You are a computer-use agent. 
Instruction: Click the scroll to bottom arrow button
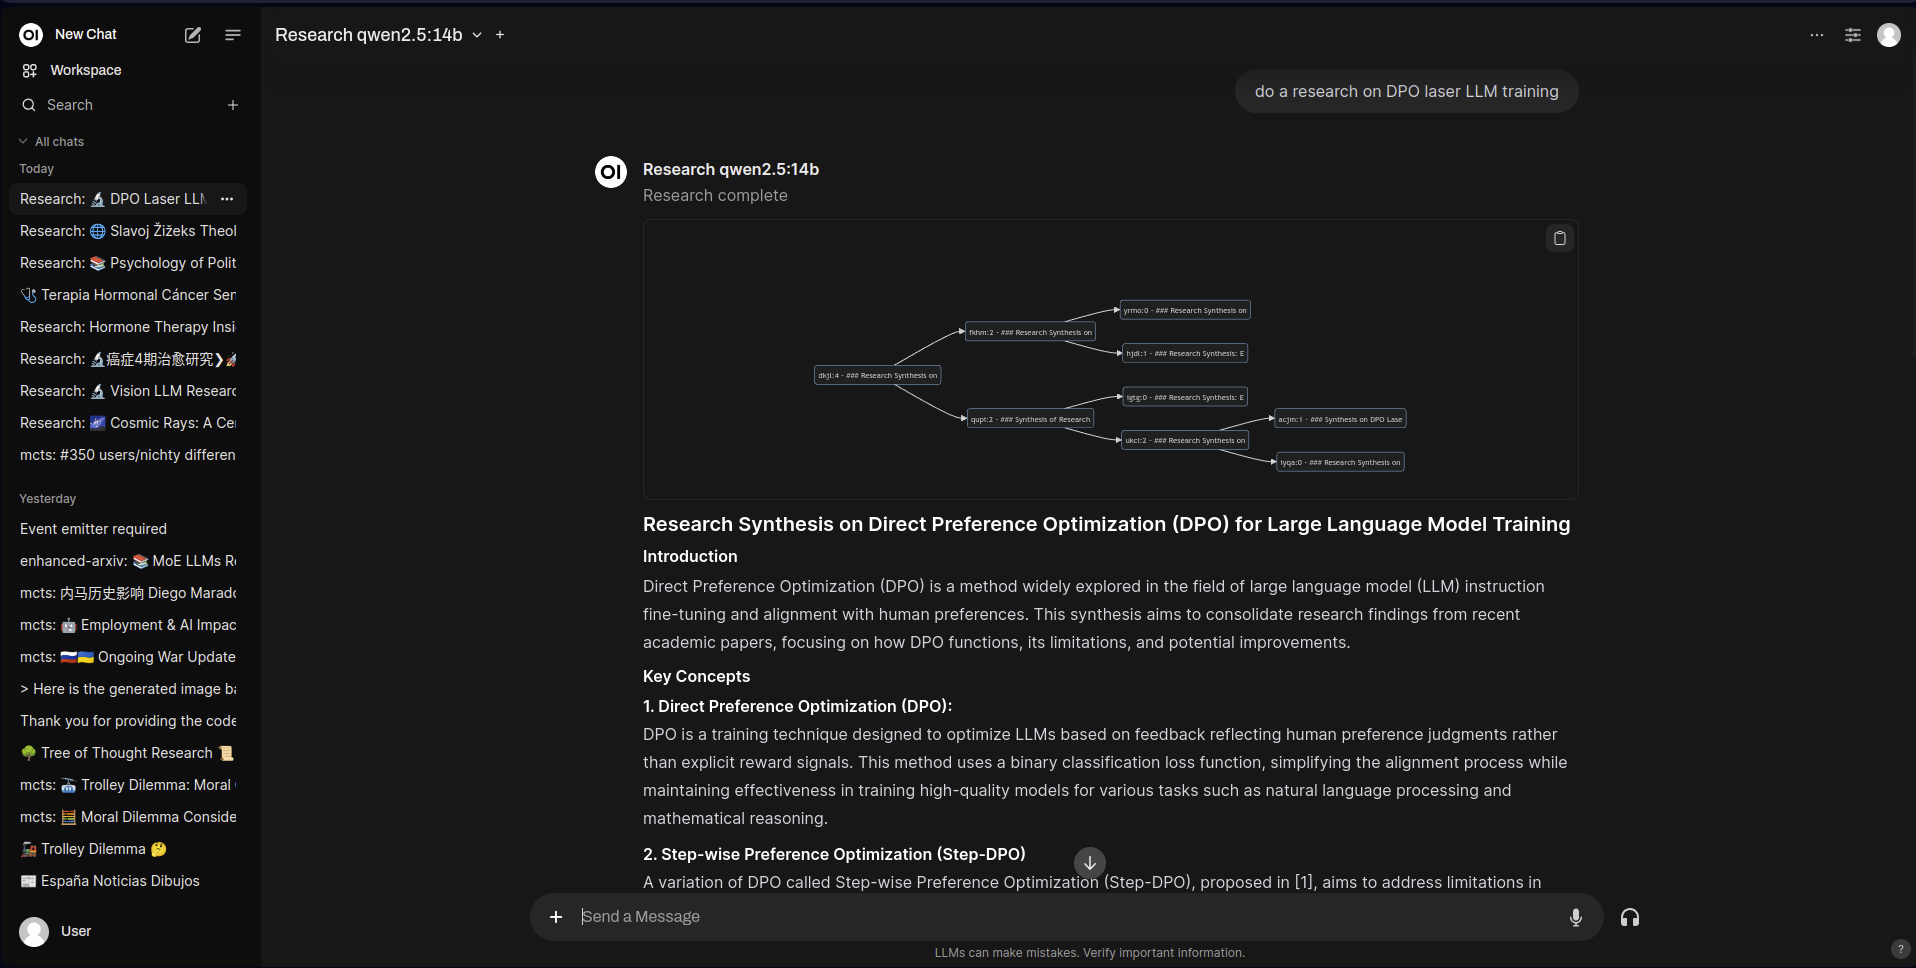1089,862
